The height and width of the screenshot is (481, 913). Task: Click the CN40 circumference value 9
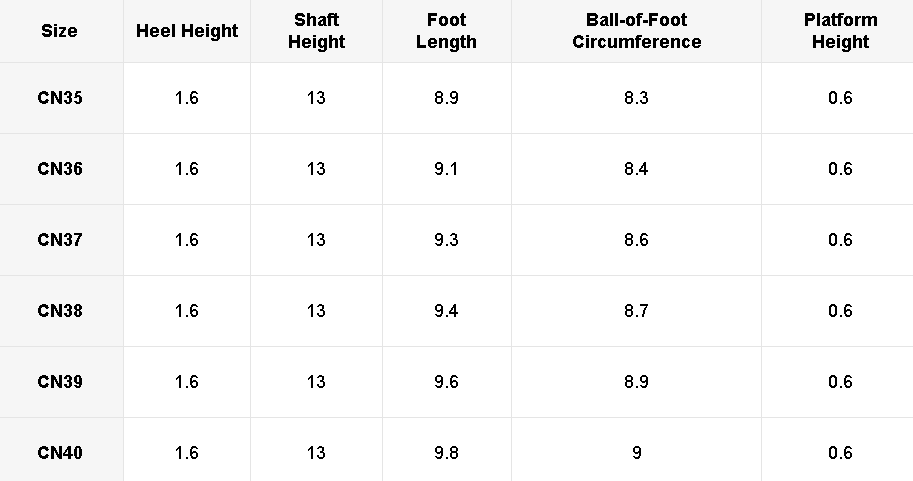pos(636,453)
